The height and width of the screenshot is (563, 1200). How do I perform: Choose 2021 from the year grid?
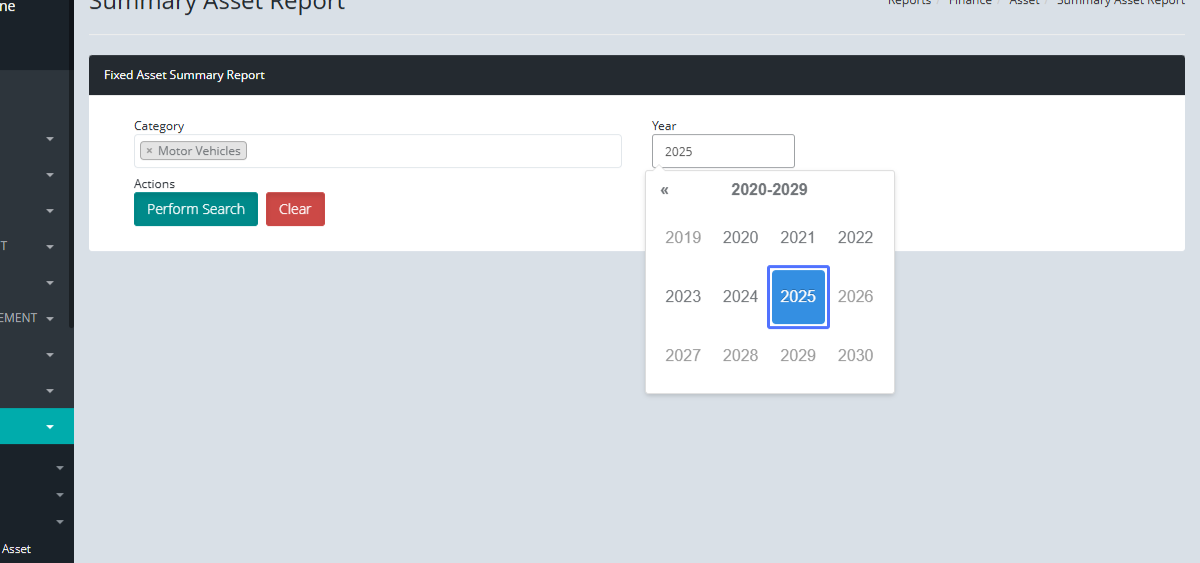[x=798, y=238]
